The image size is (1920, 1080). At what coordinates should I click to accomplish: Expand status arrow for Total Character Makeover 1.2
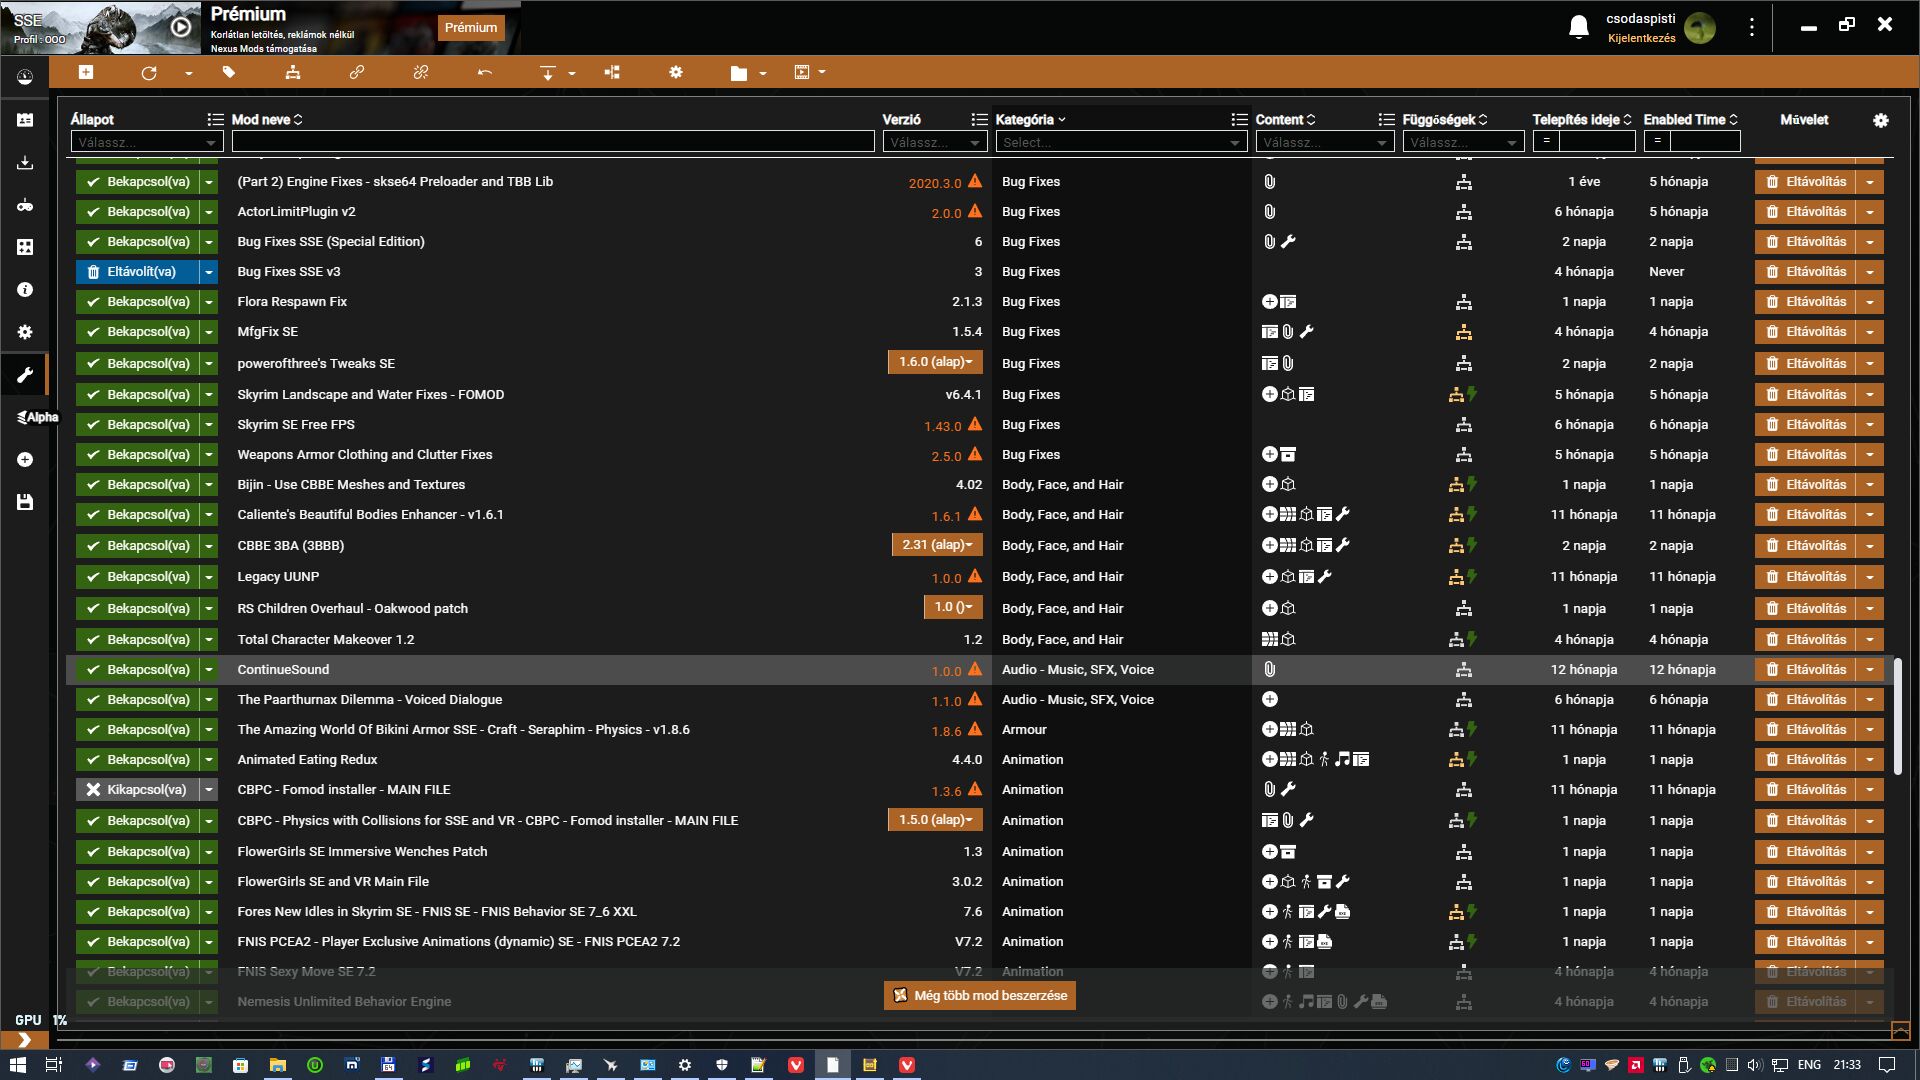pyautogui.click(x=209, y=640)
